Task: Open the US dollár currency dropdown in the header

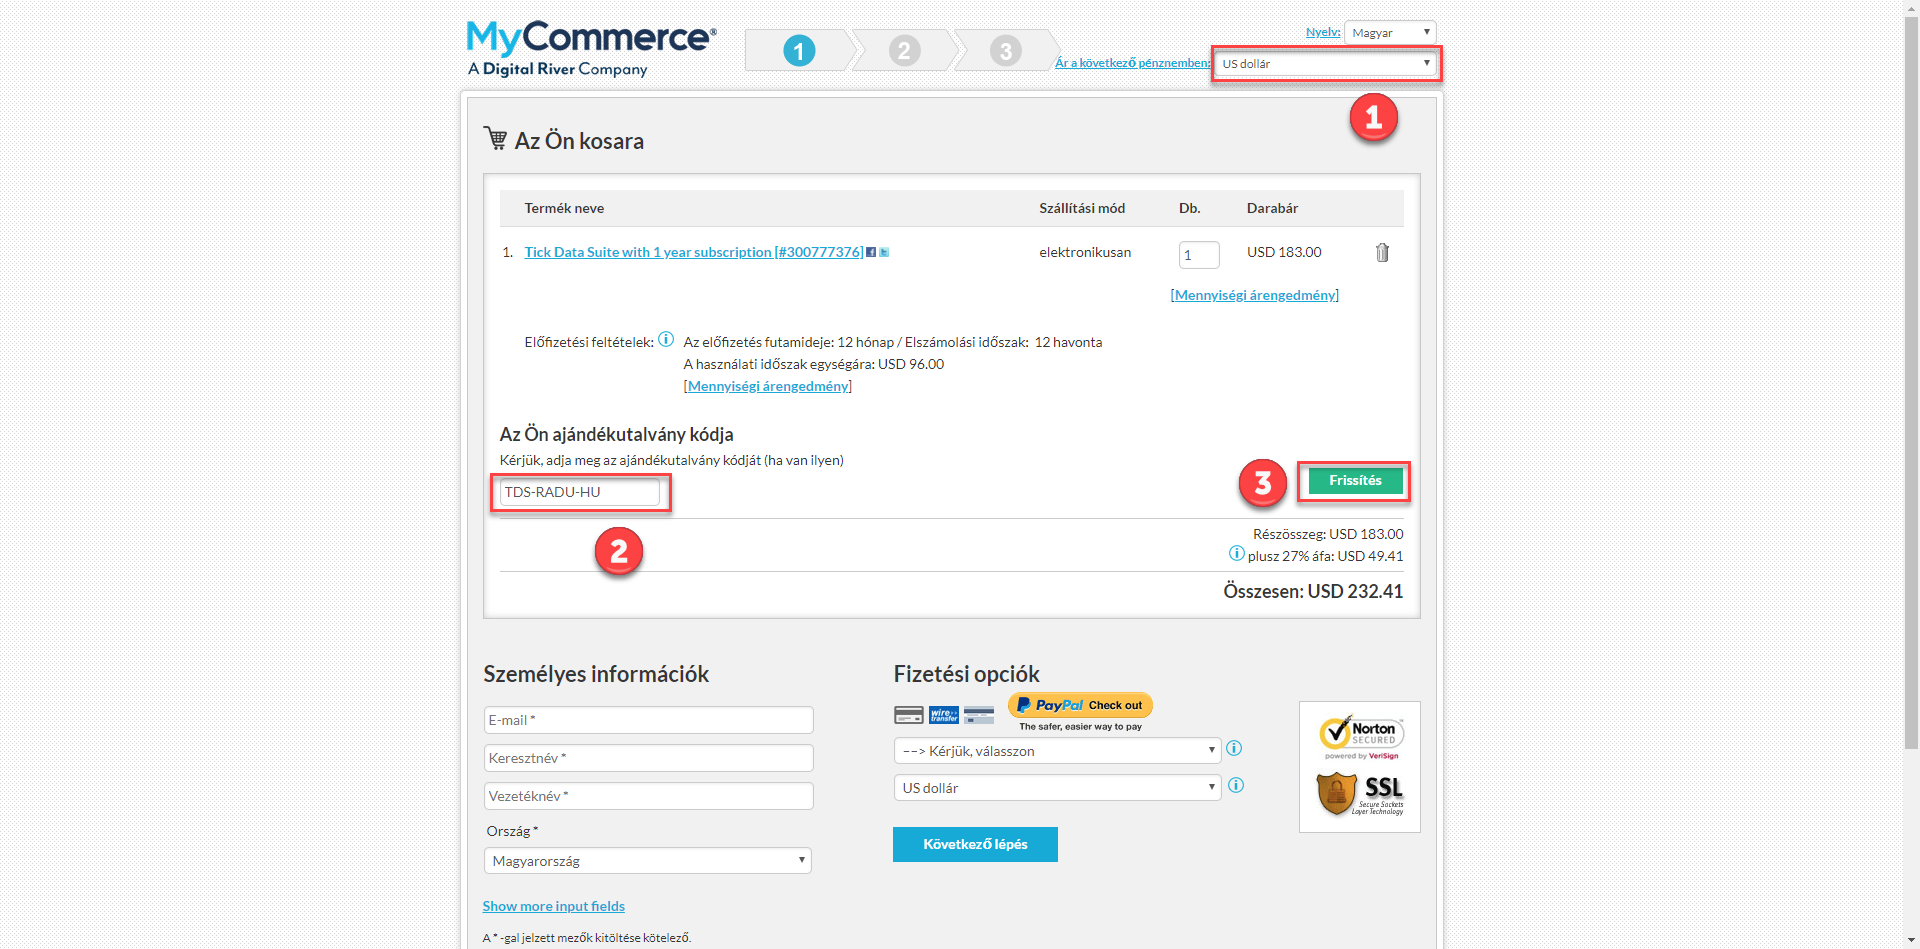Action: pos(1326,64)
